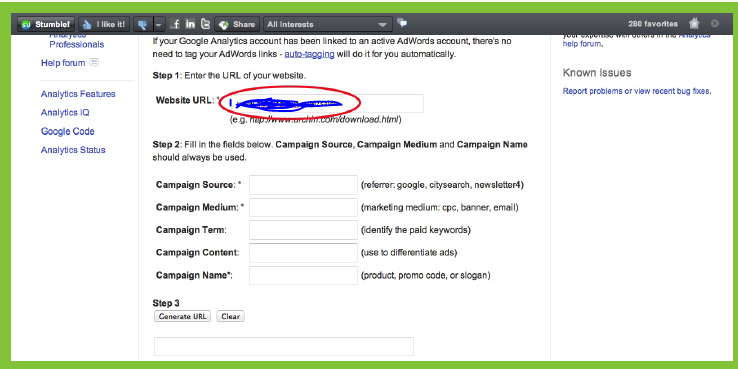The width and height of the screenshot is (738, 369).
Task: Click the Stumble! button
Action: 46,24
